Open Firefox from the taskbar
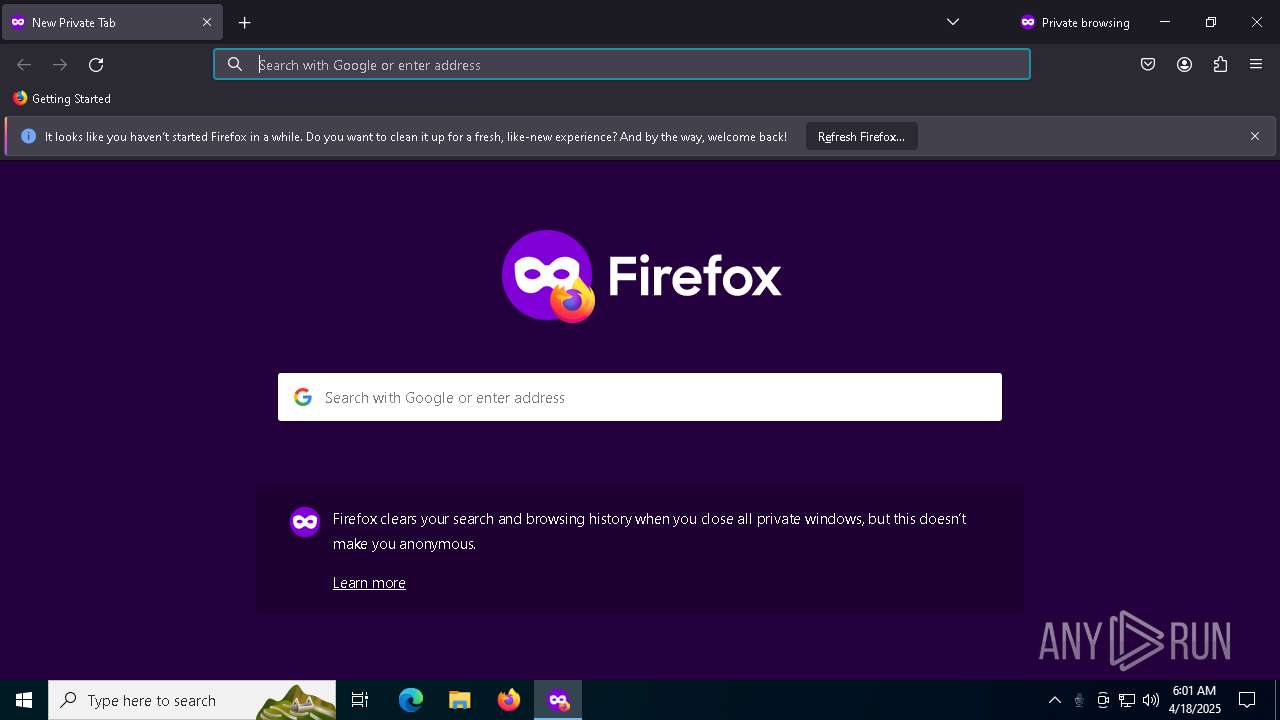Image resolution: width=1280 pixels, height=720 pixels. click(x=509, y=701)
